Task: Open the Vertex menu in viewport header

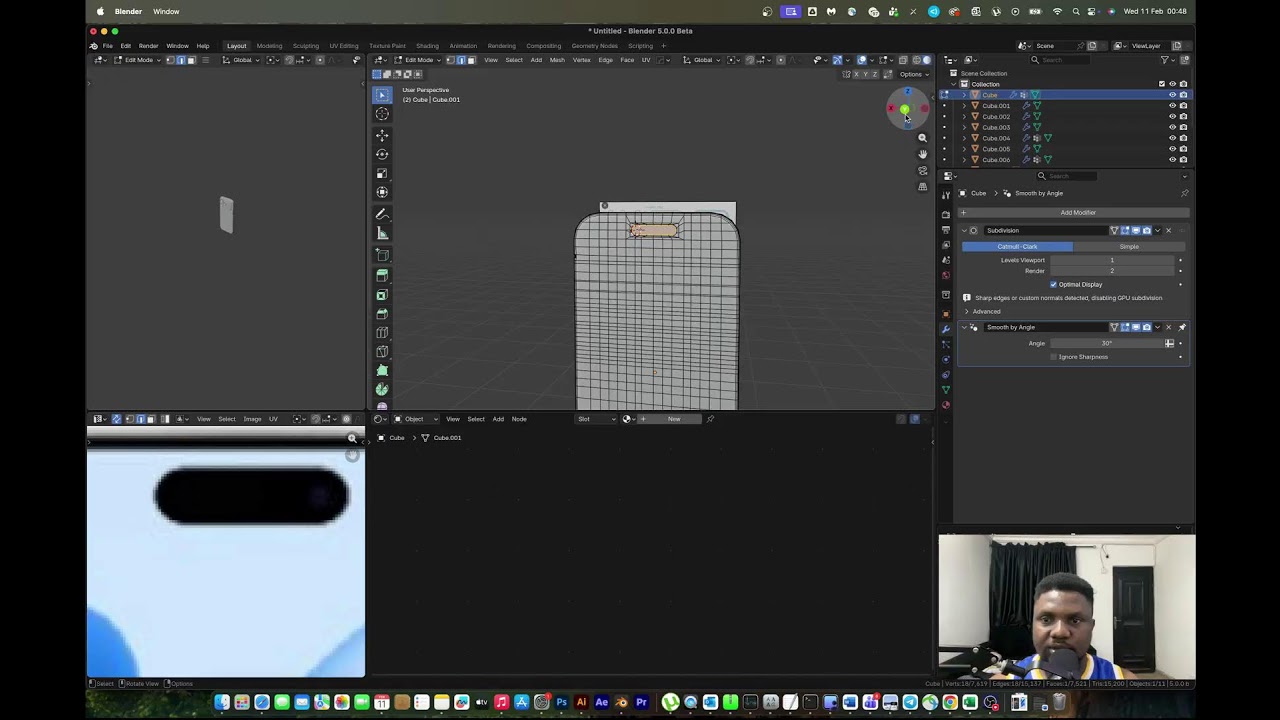Action: pyautogui.click(x=581, y=60)
